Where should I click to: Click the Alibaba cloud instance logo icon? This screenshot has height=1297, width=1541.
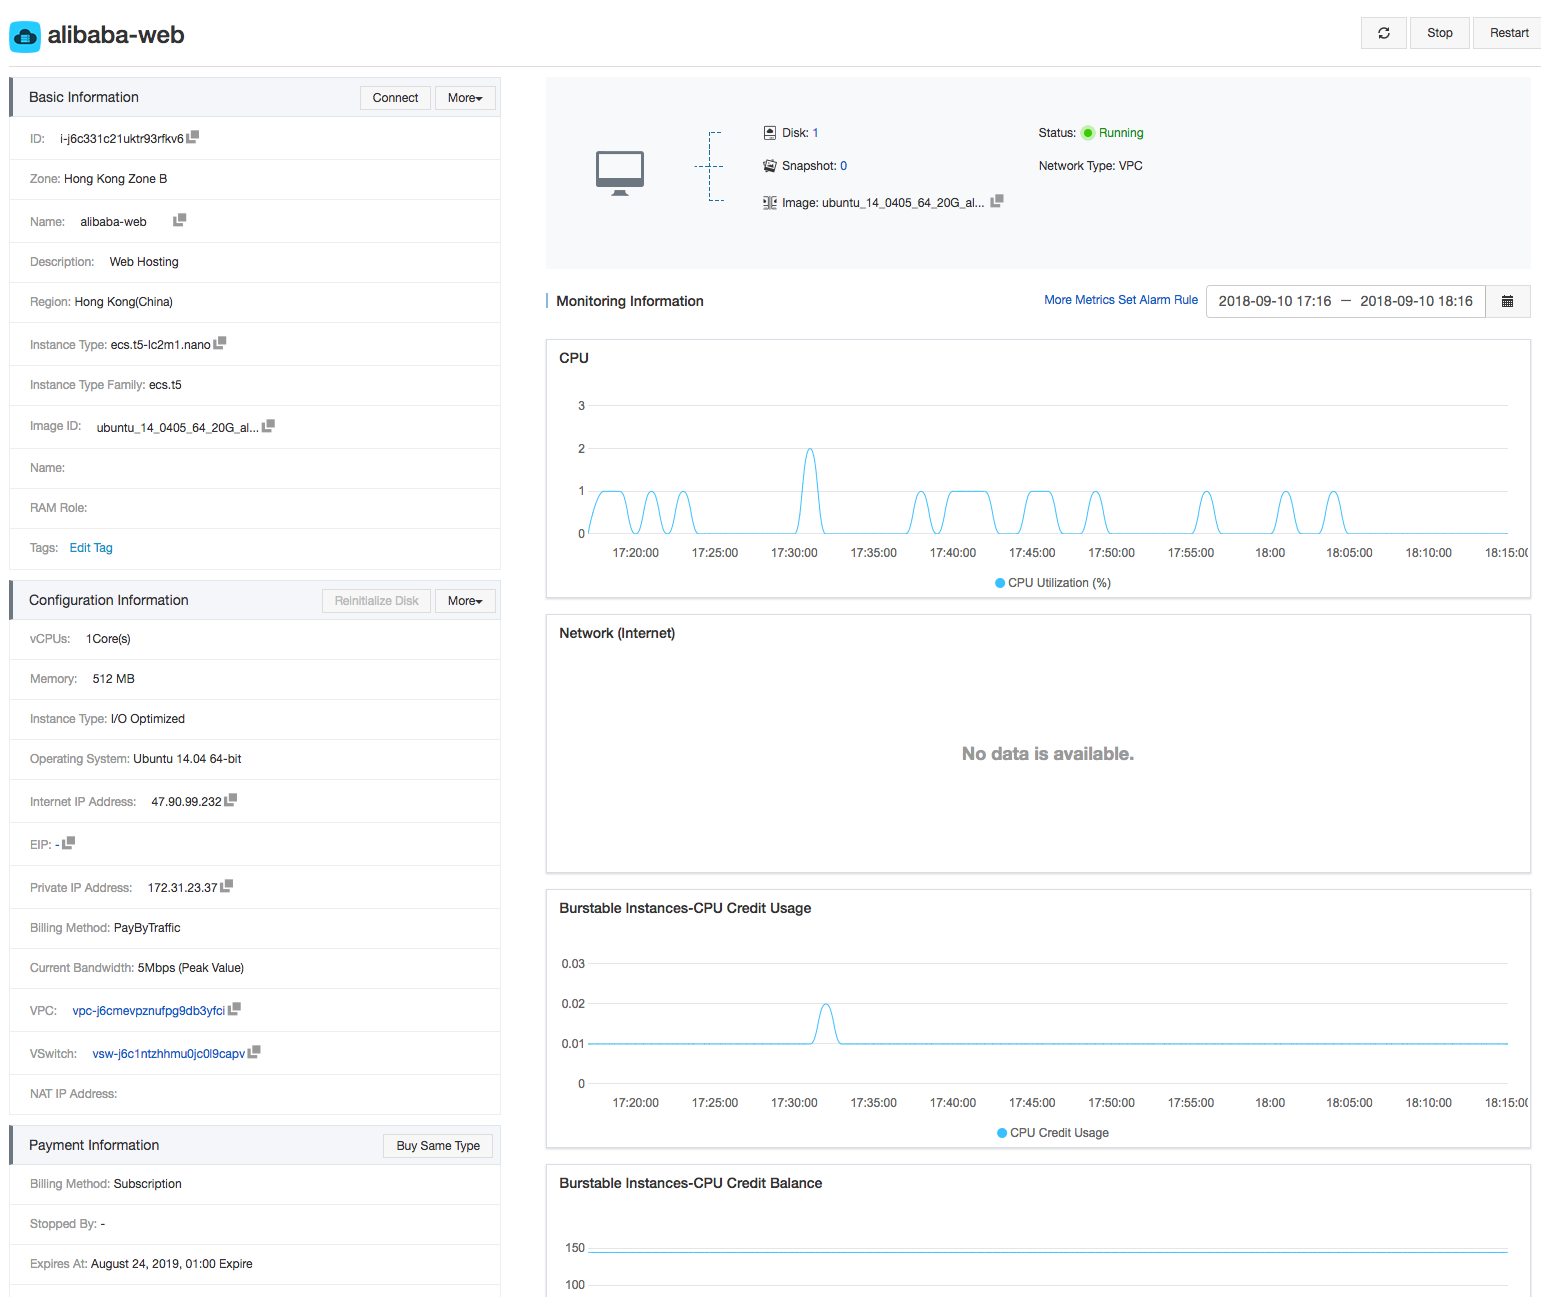click(25, 36)
